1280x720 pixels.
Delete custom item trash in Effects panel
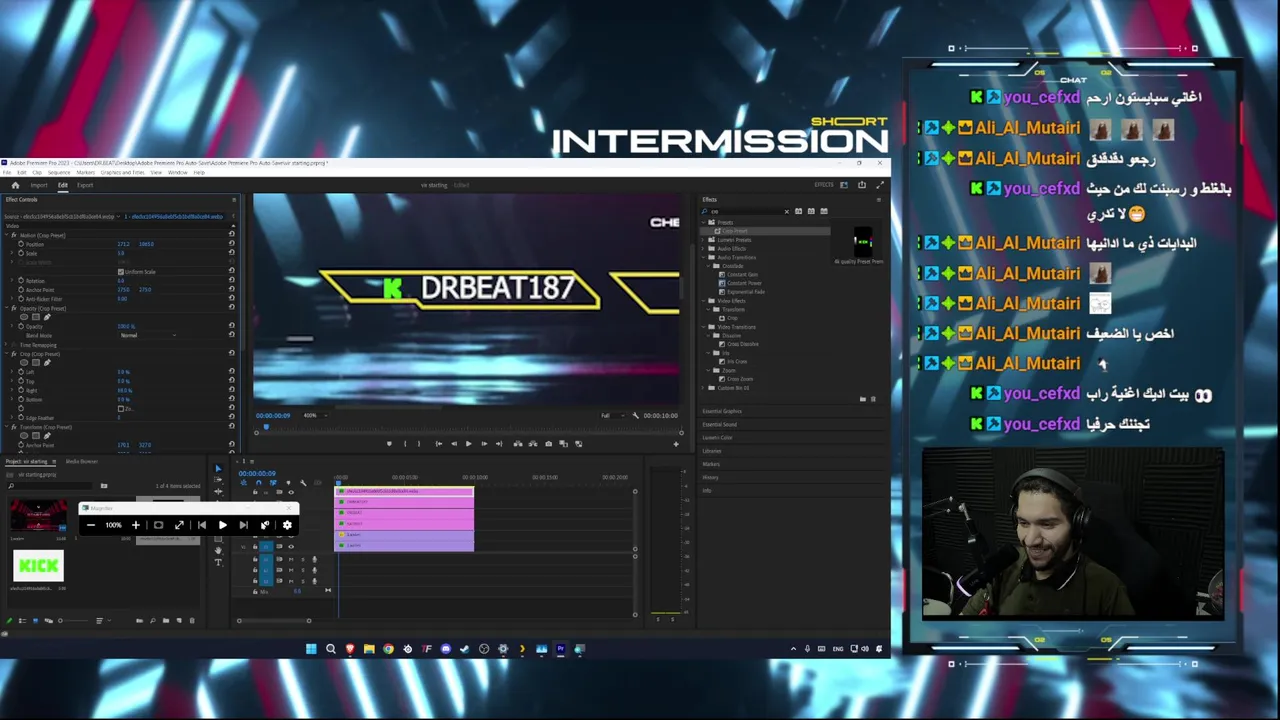[x=873, y=398]
